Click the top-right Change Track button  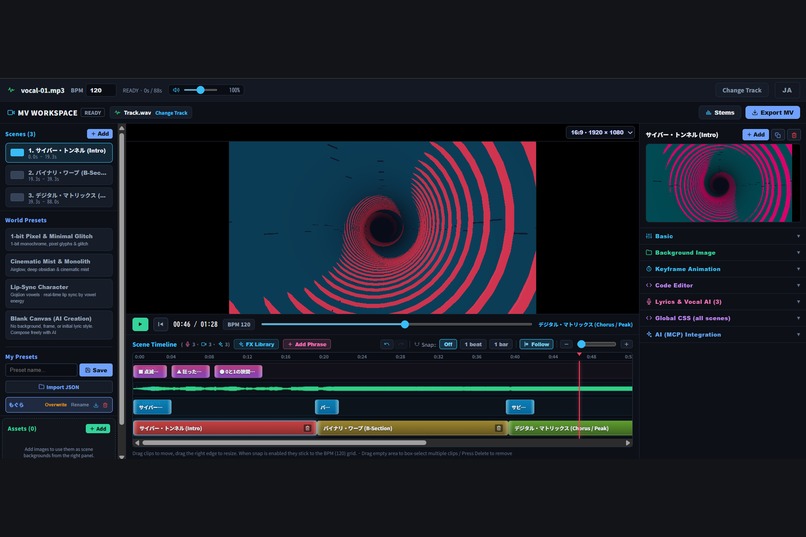click(x=742, y=90)
